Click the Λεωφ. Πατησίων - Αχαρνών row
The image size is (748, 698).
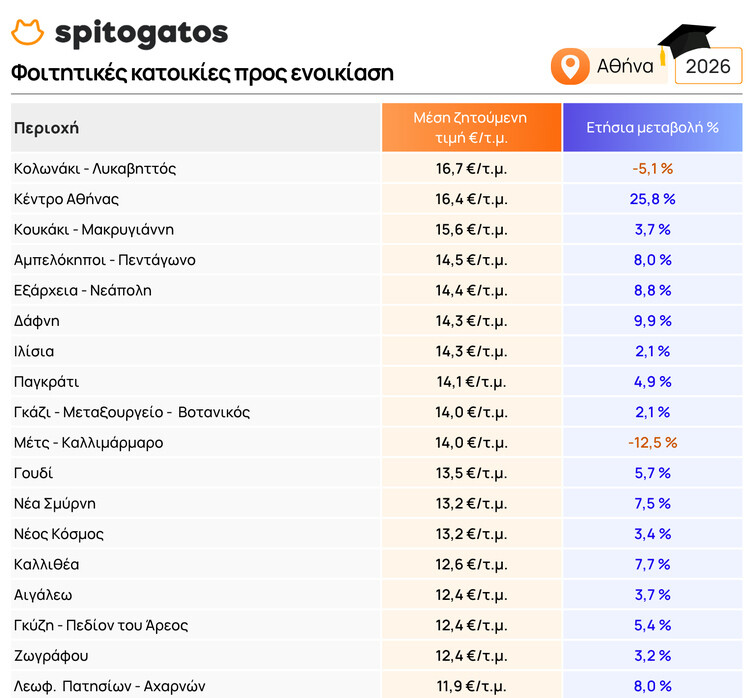376,685
